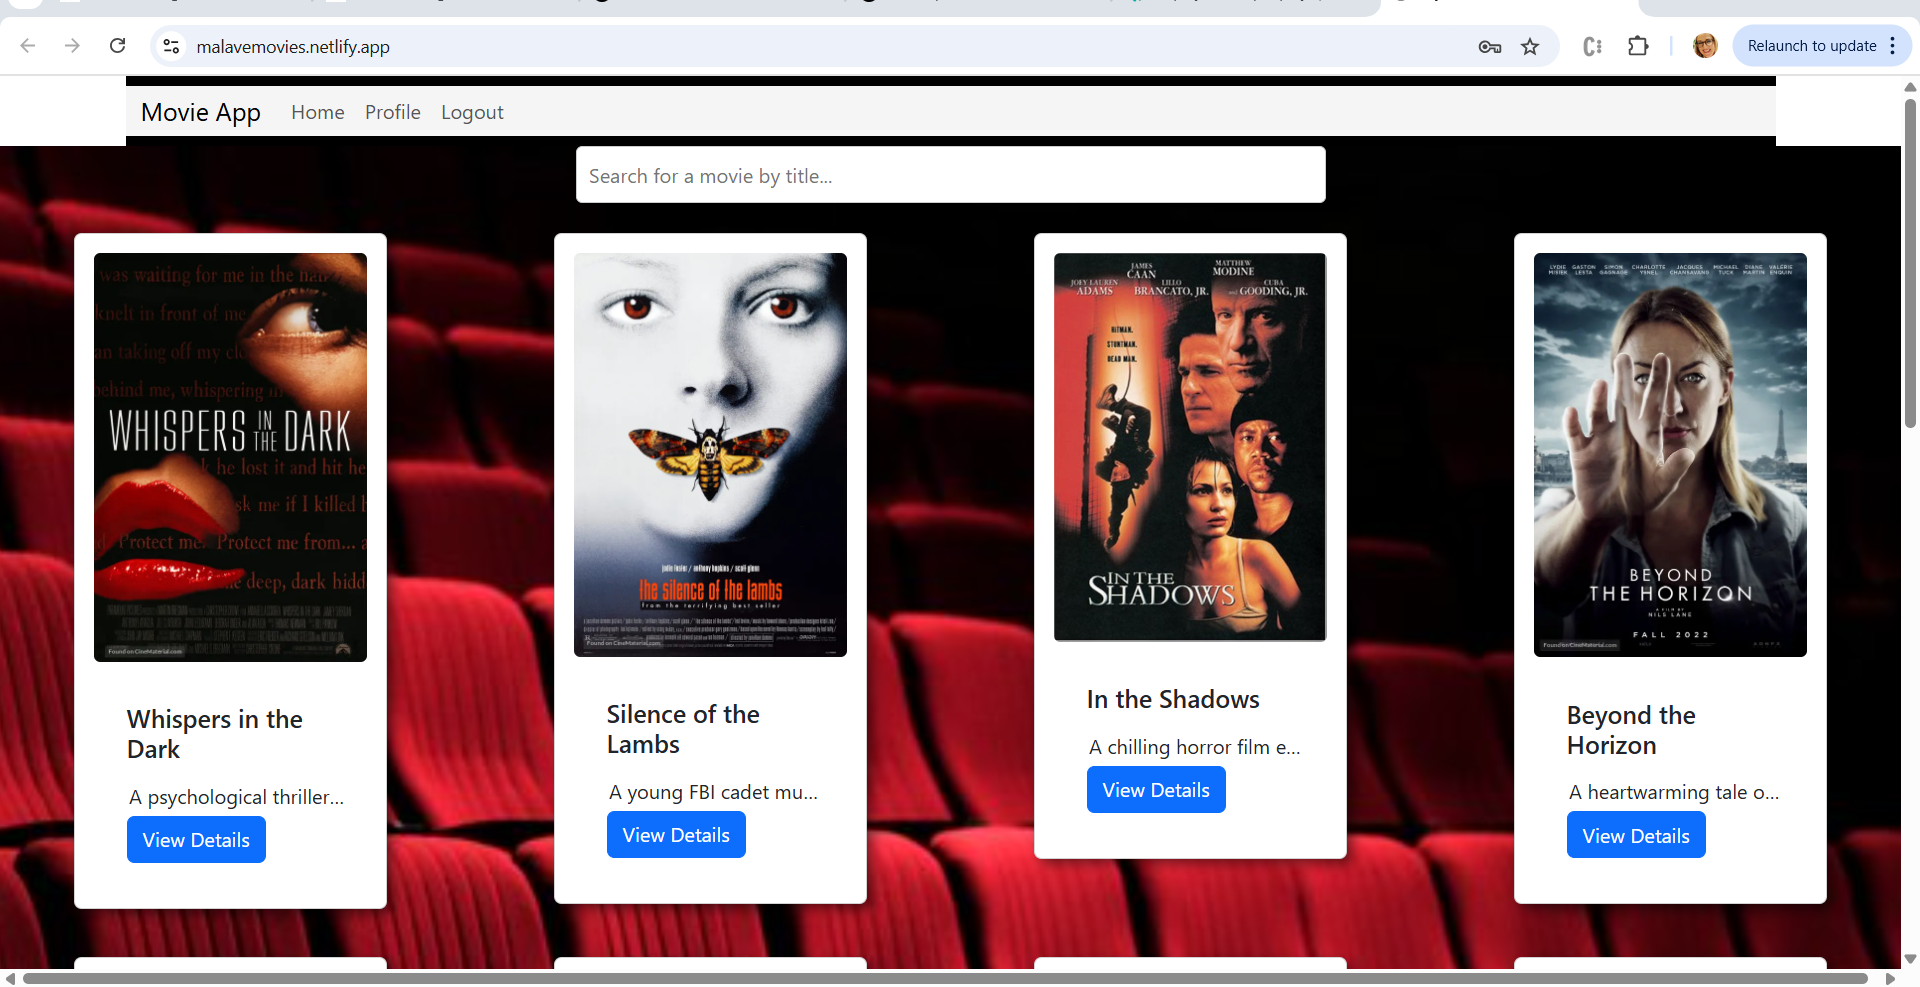This screenshot has height=987, width=1920.
Task: Click description 'A psychological thriller...'
Action: click(236, 797)
